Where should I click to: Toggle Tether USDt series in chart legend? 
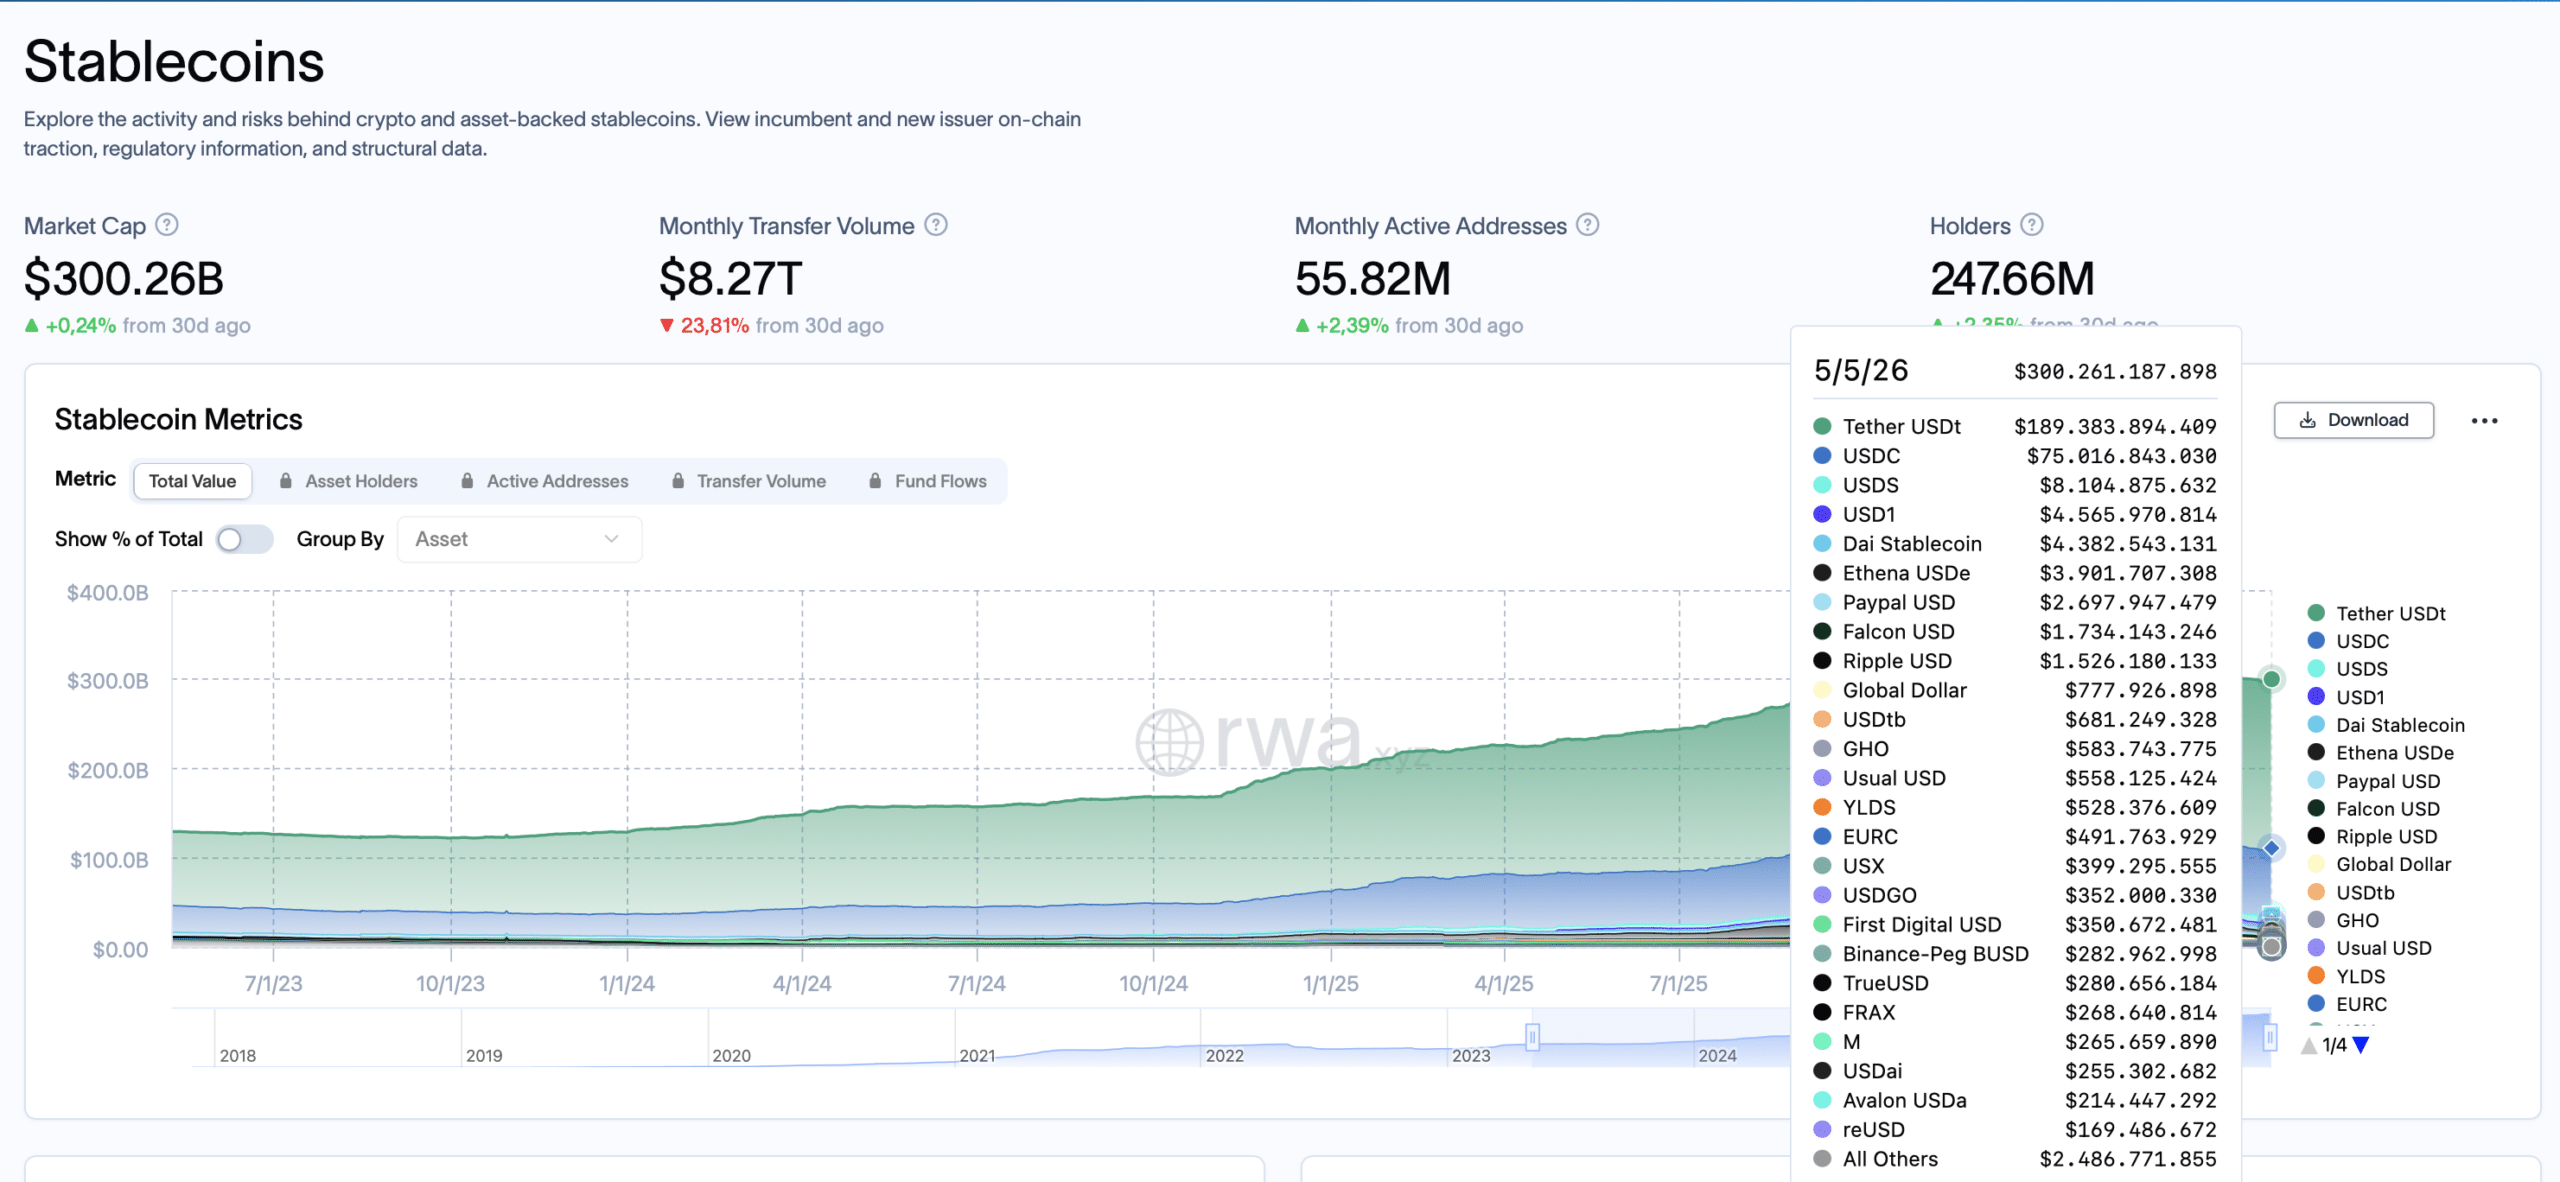click(2376, 613)
